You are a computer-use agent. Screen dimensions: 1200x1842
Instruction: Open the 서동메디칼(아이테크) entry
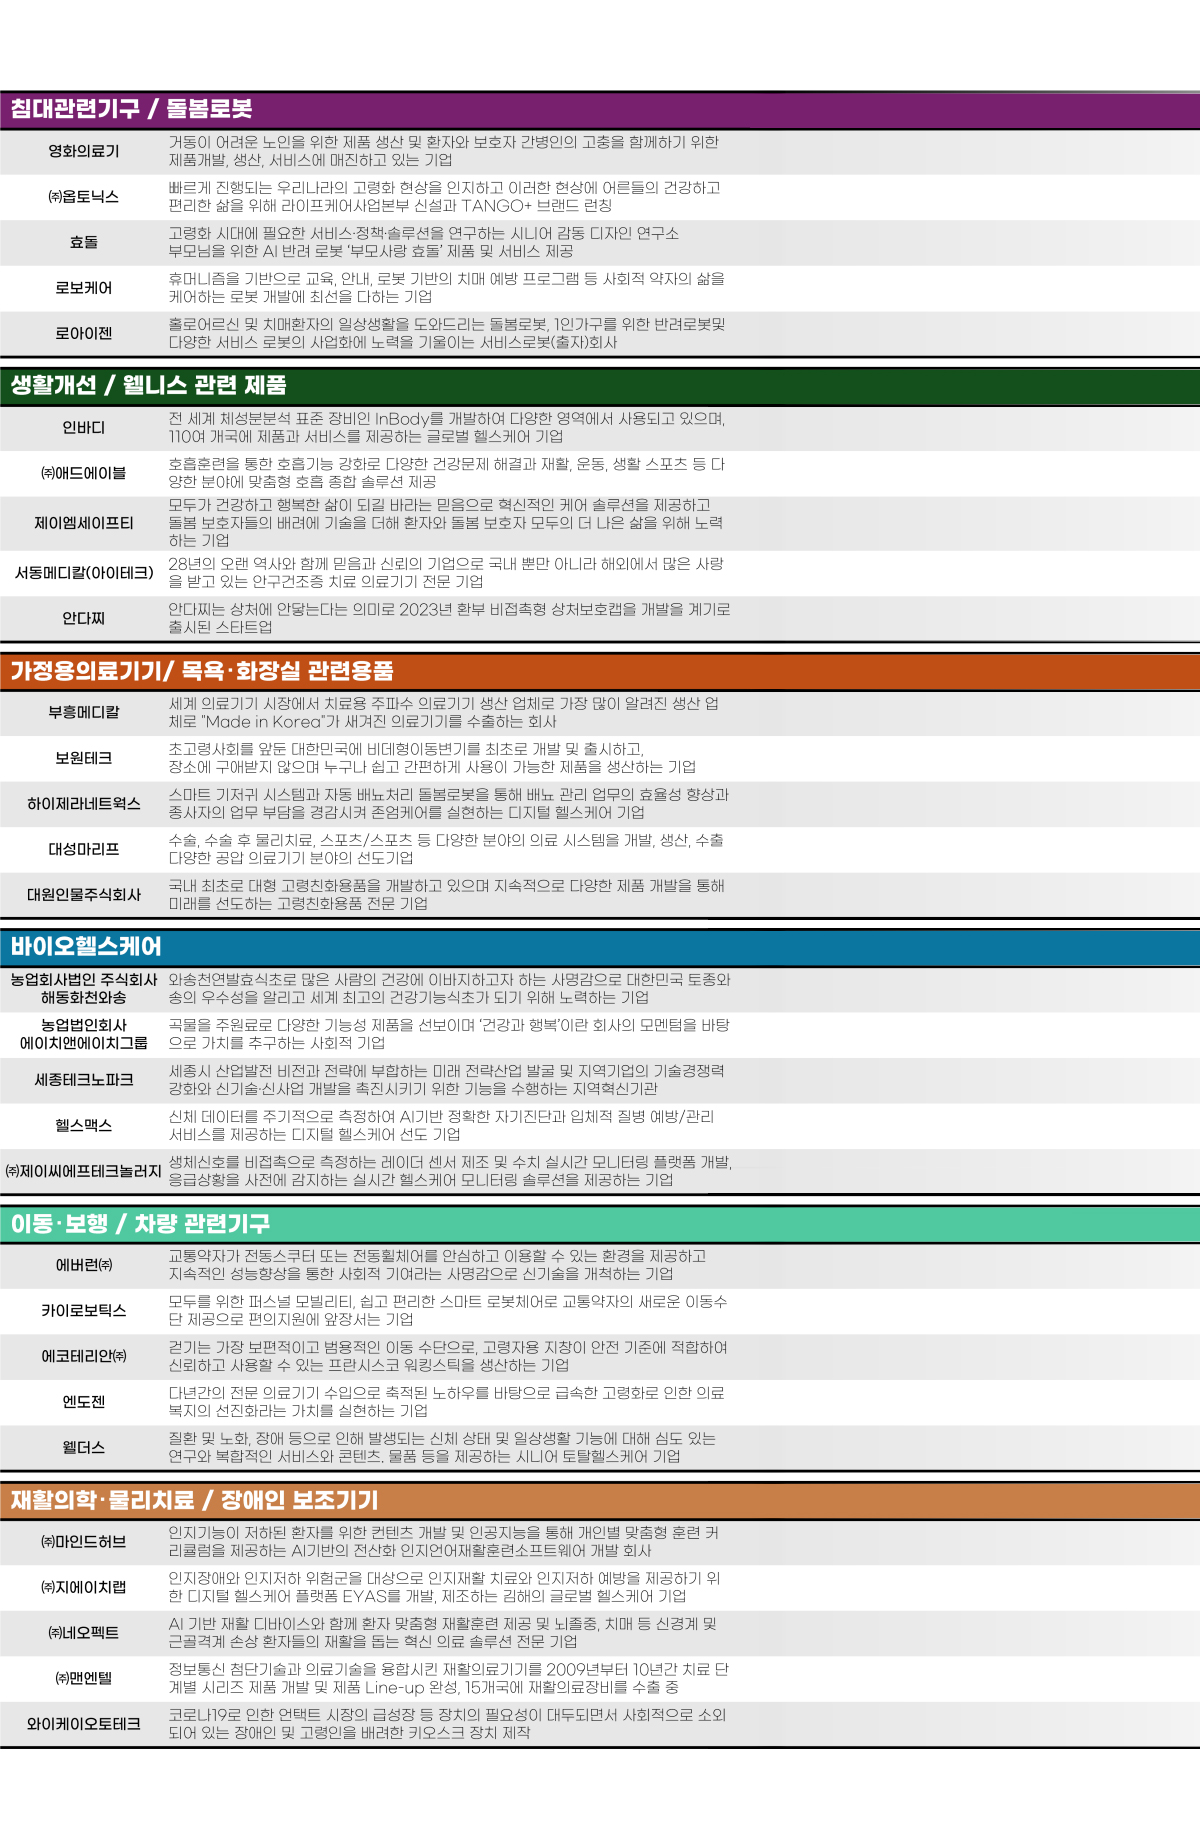pyautogui.click(x=84, y=573)
